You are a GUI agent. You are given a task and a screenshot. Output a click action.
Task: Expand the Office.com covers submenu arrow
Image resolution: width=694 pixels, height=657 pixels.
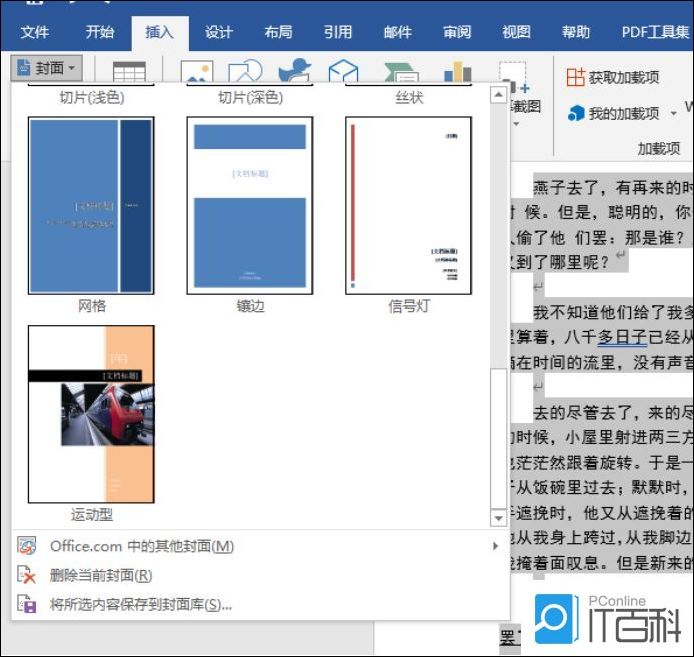495,546
